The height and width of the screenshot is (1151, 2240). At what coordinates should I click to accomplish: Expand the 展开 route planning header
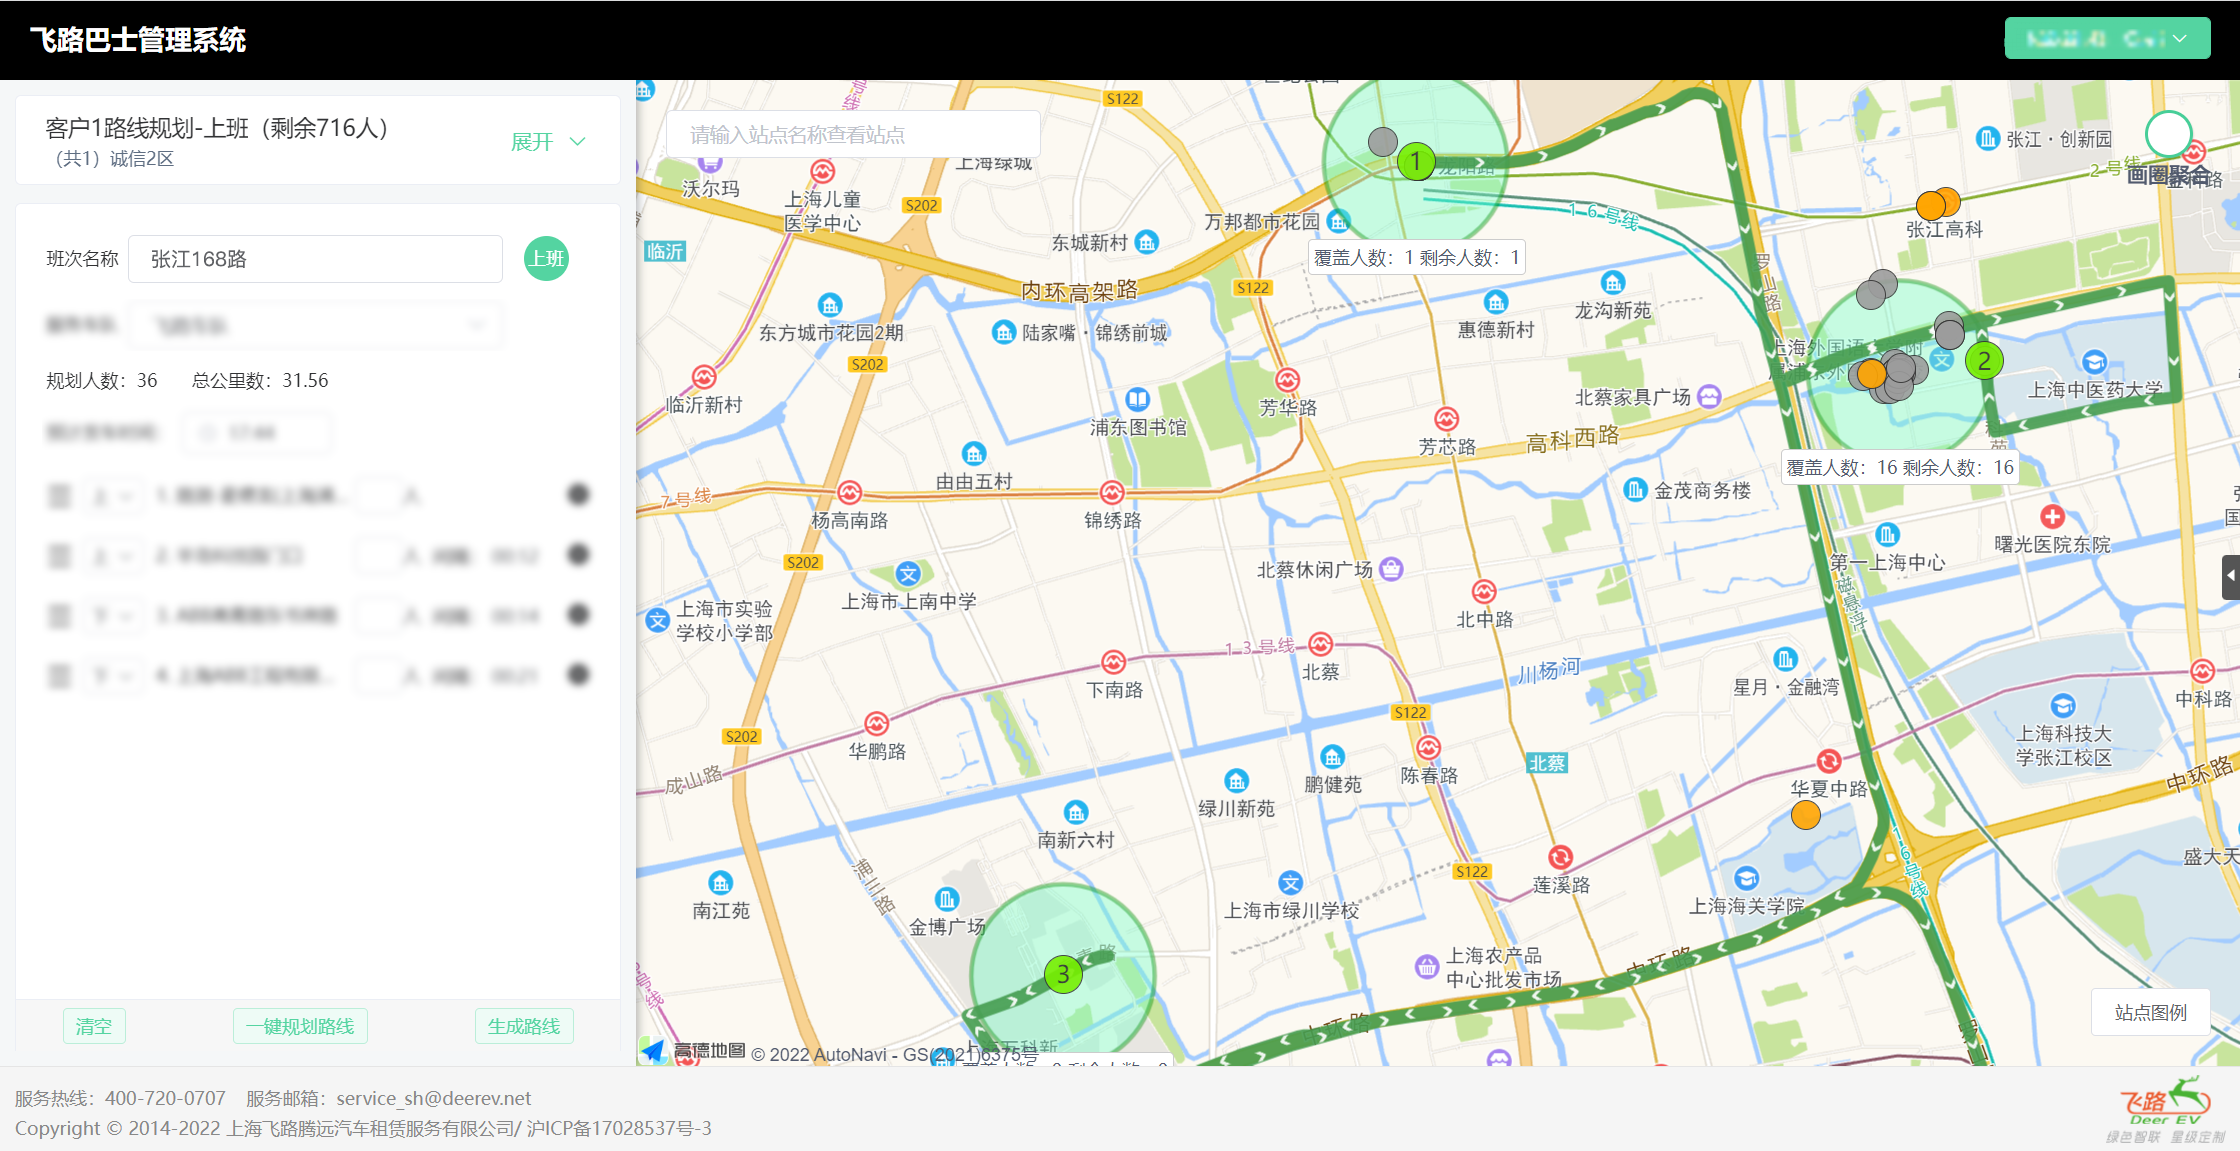click(x=548, y=142)
